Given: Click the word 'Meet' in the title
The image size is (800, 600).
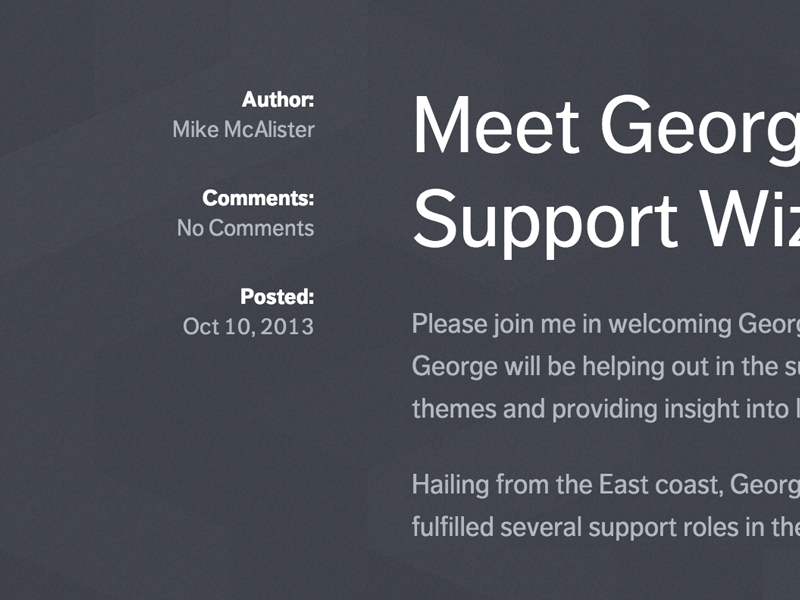Looking at the screenshot, I should pos(496,124).
